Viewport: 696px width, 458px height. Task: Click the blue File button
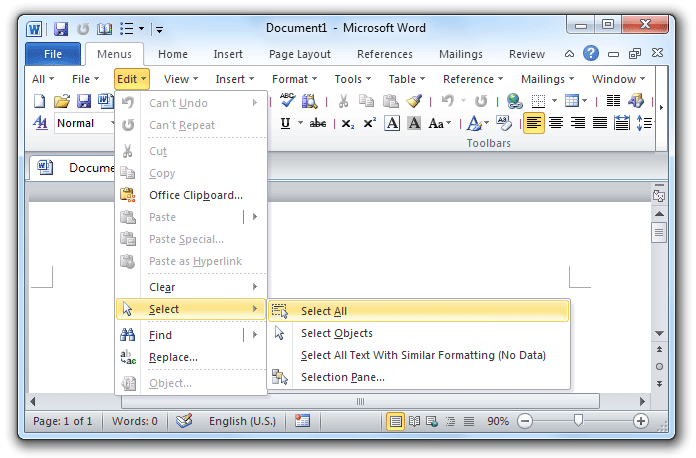click(53, 54)
